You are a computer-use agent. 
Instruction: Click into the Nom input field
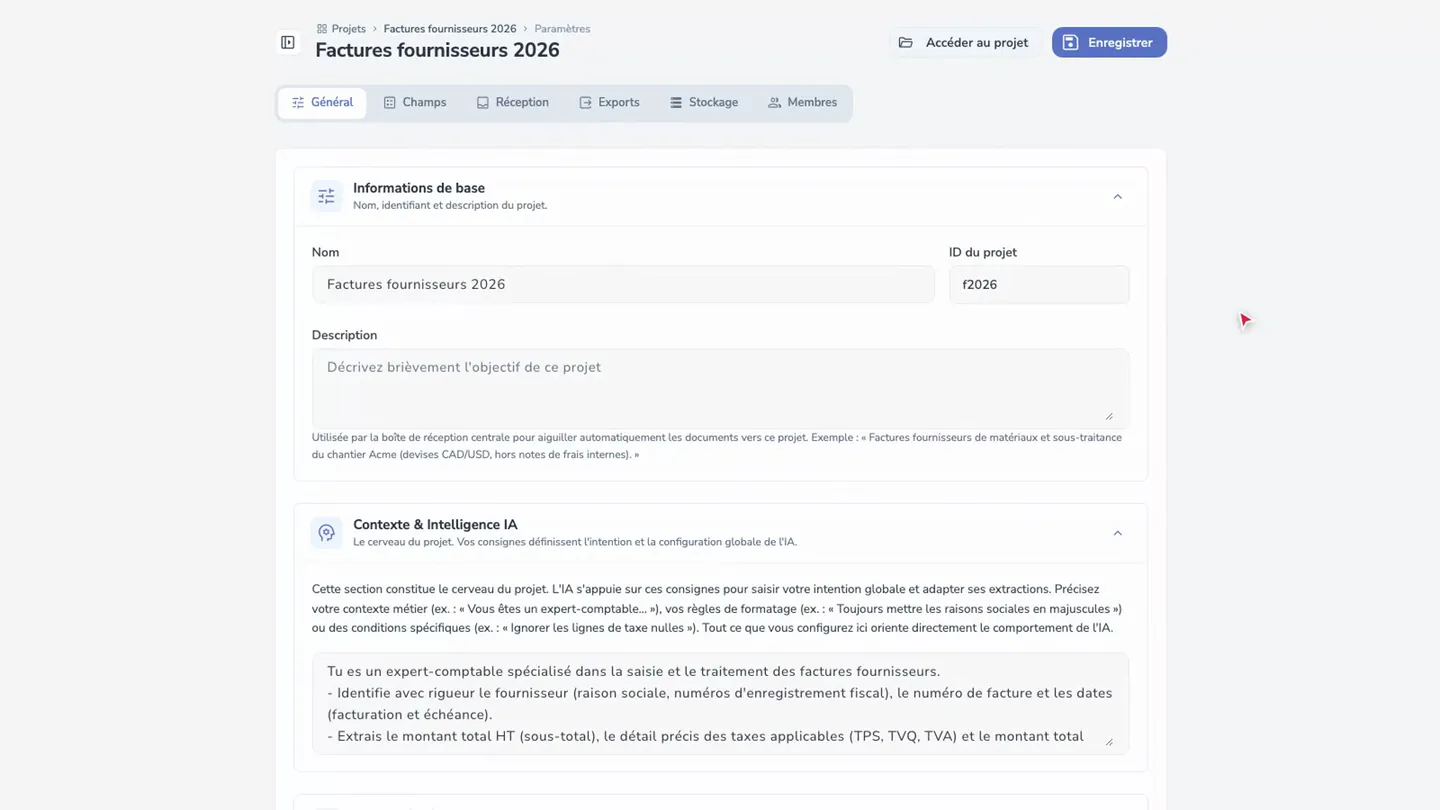pos(623,285)
